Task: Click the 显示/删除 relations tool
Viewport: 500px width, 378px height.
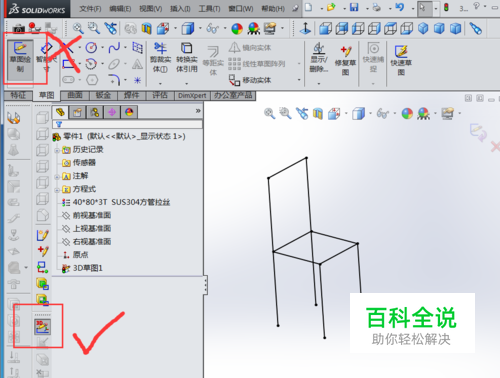Action: (319, 57)
